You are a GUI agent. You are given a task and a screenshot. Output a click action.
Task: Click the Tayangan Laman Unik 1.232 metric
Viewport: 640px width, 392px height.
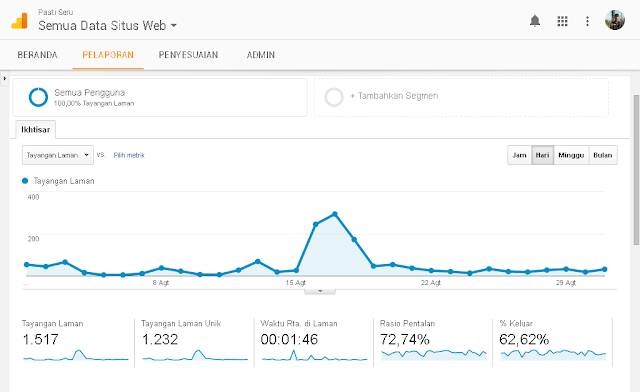point(160,339)
